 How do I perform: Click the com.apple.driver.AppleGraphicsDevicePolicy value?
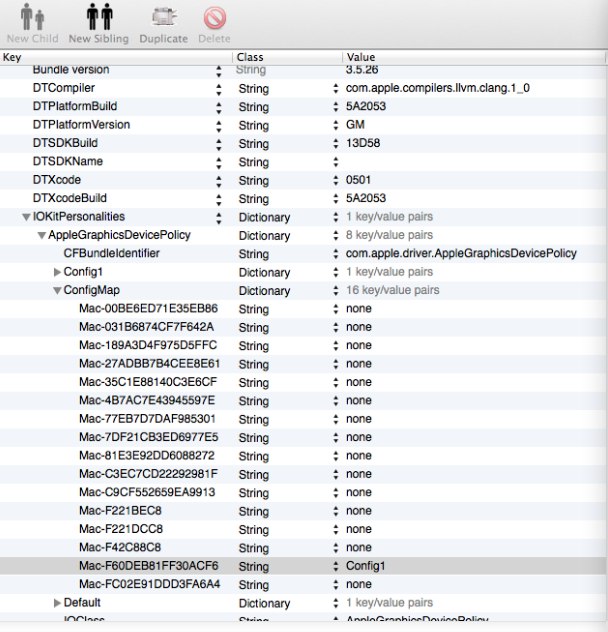[x=461, y=254]
